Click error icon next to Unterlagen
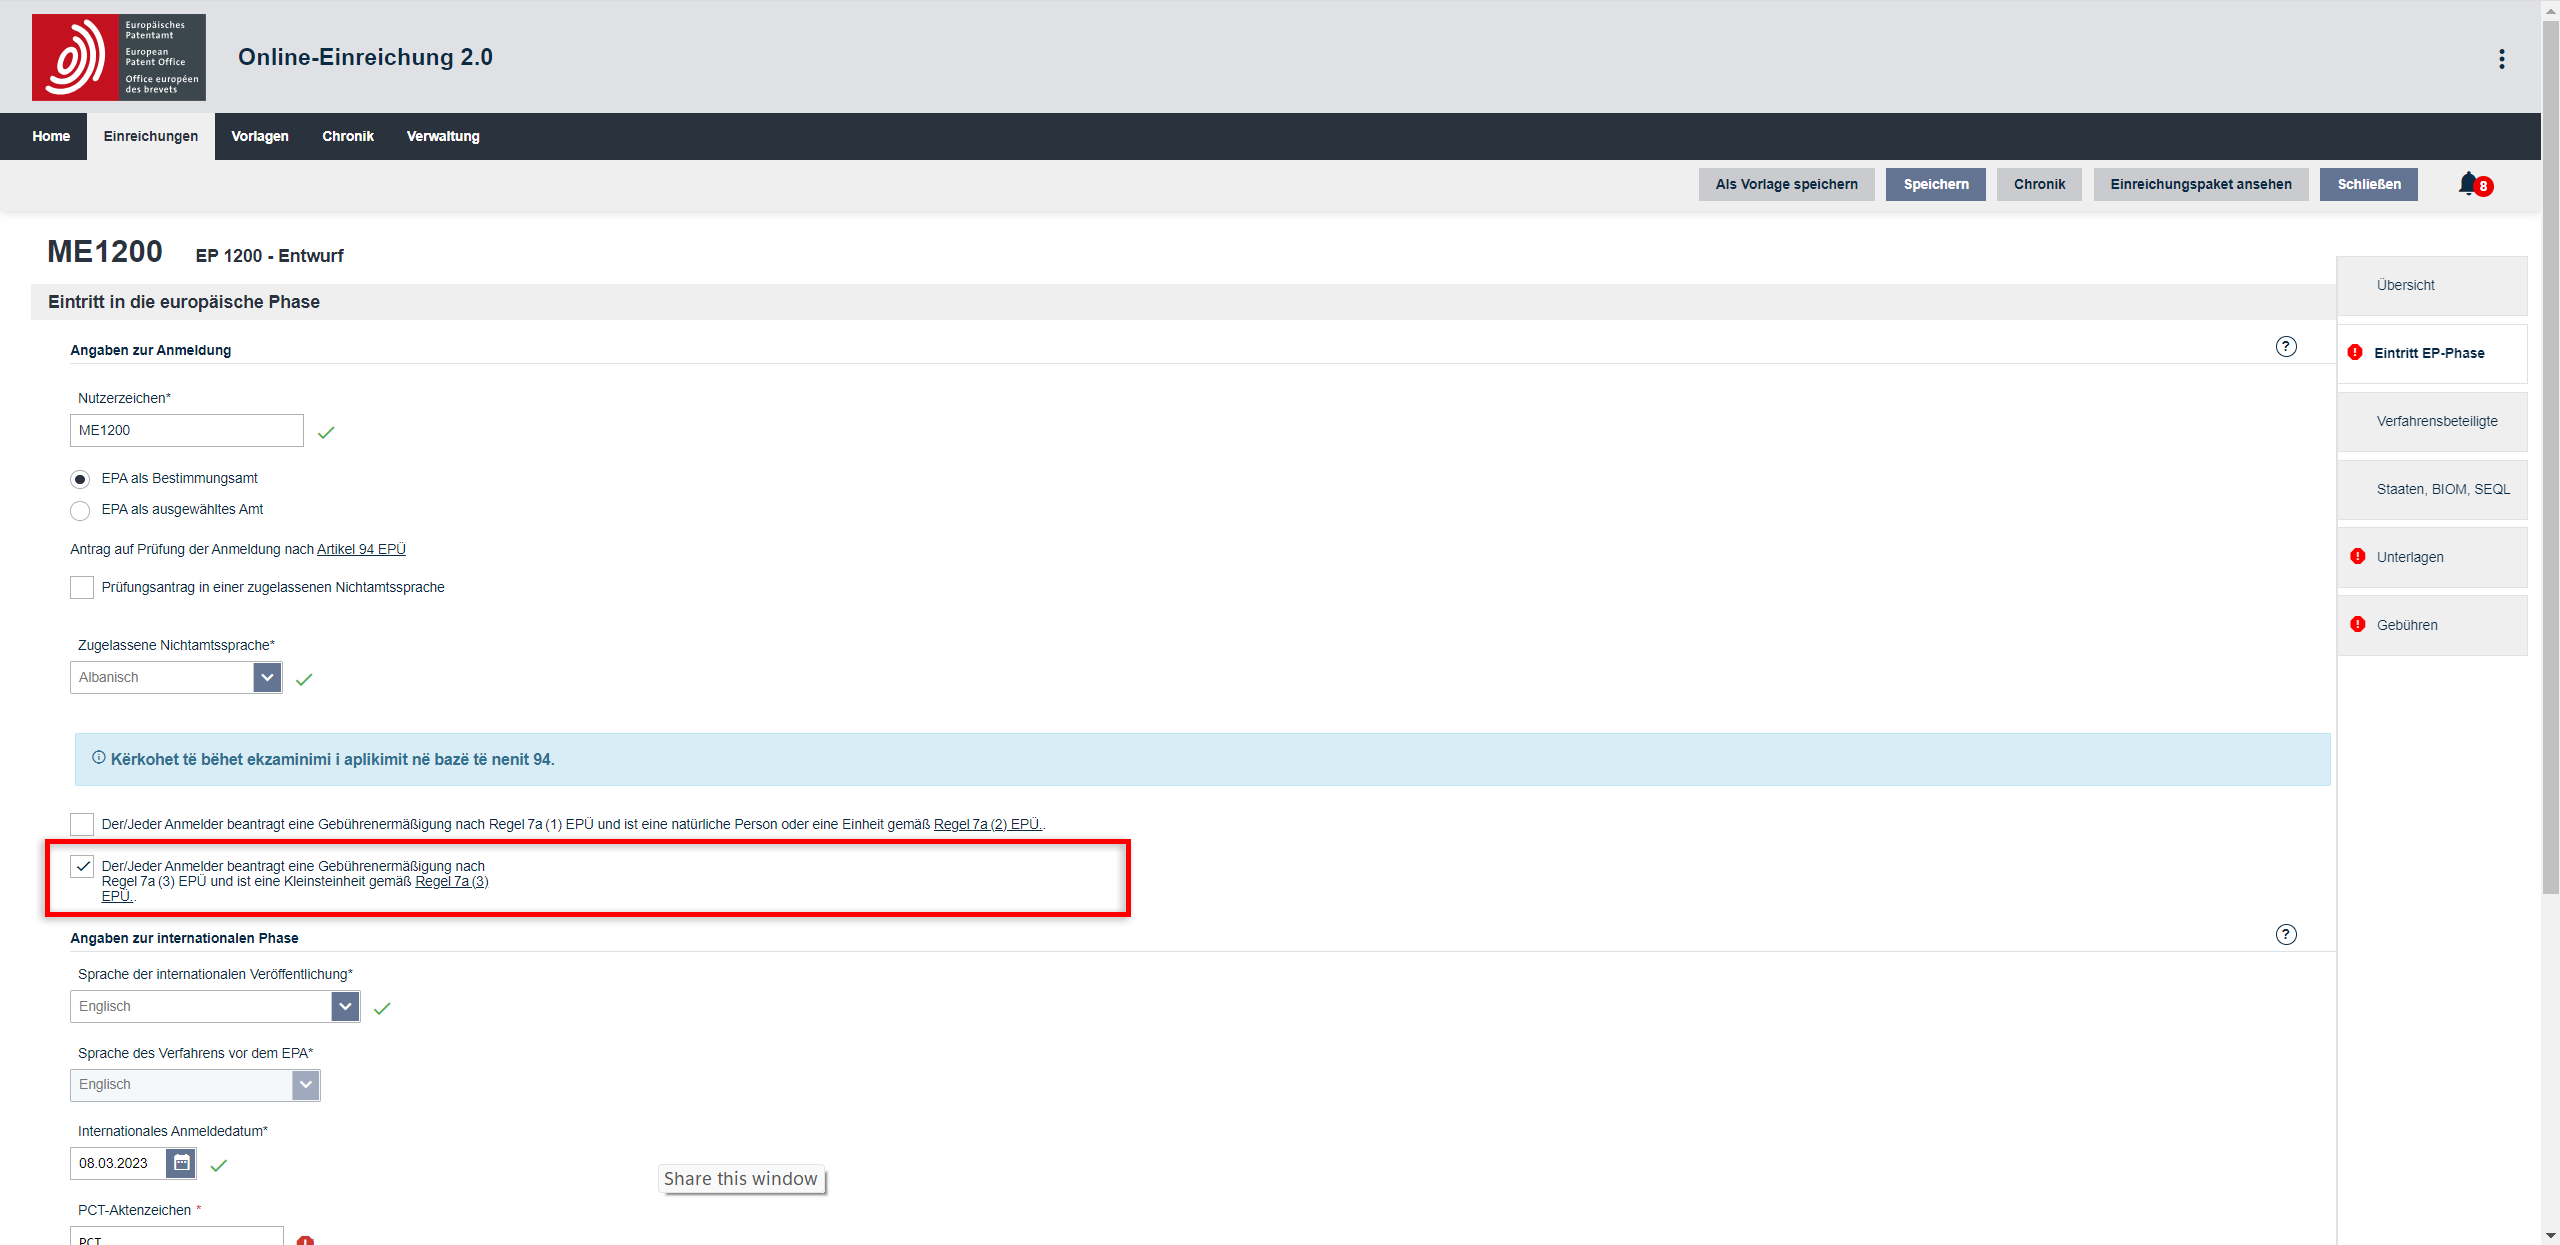2560x1245 pixels. click(x=2357, y=557)
